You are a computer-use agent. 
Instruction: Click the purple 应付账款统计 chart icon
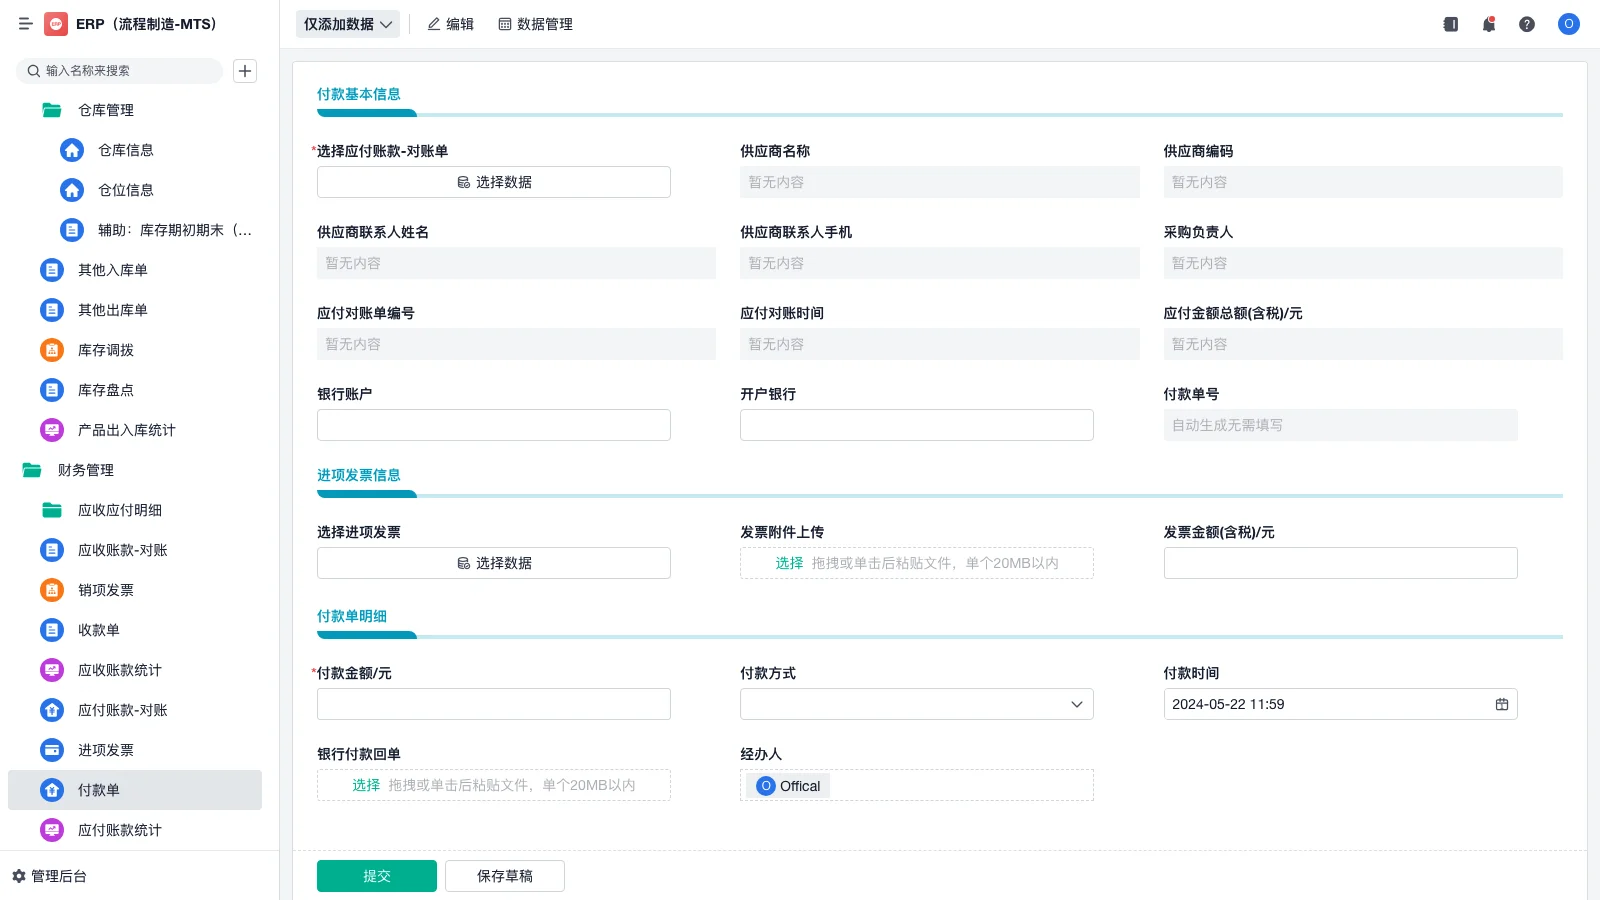point(52,830)
